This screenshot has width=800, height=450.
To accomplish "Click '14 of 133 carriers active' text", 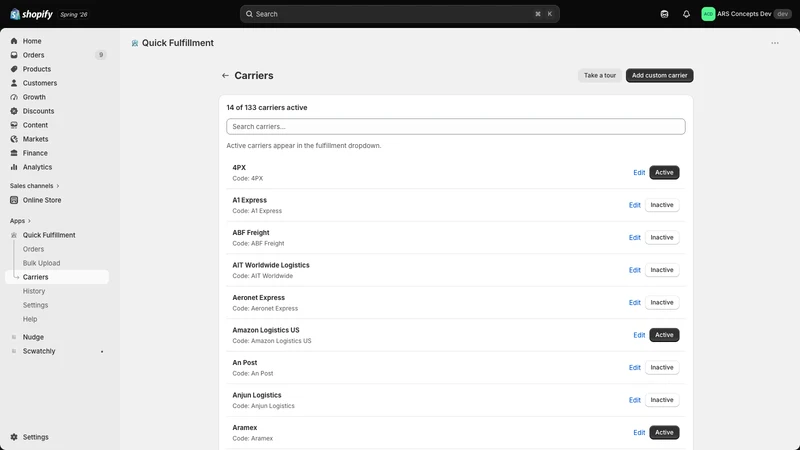I will tap(267, 108).
